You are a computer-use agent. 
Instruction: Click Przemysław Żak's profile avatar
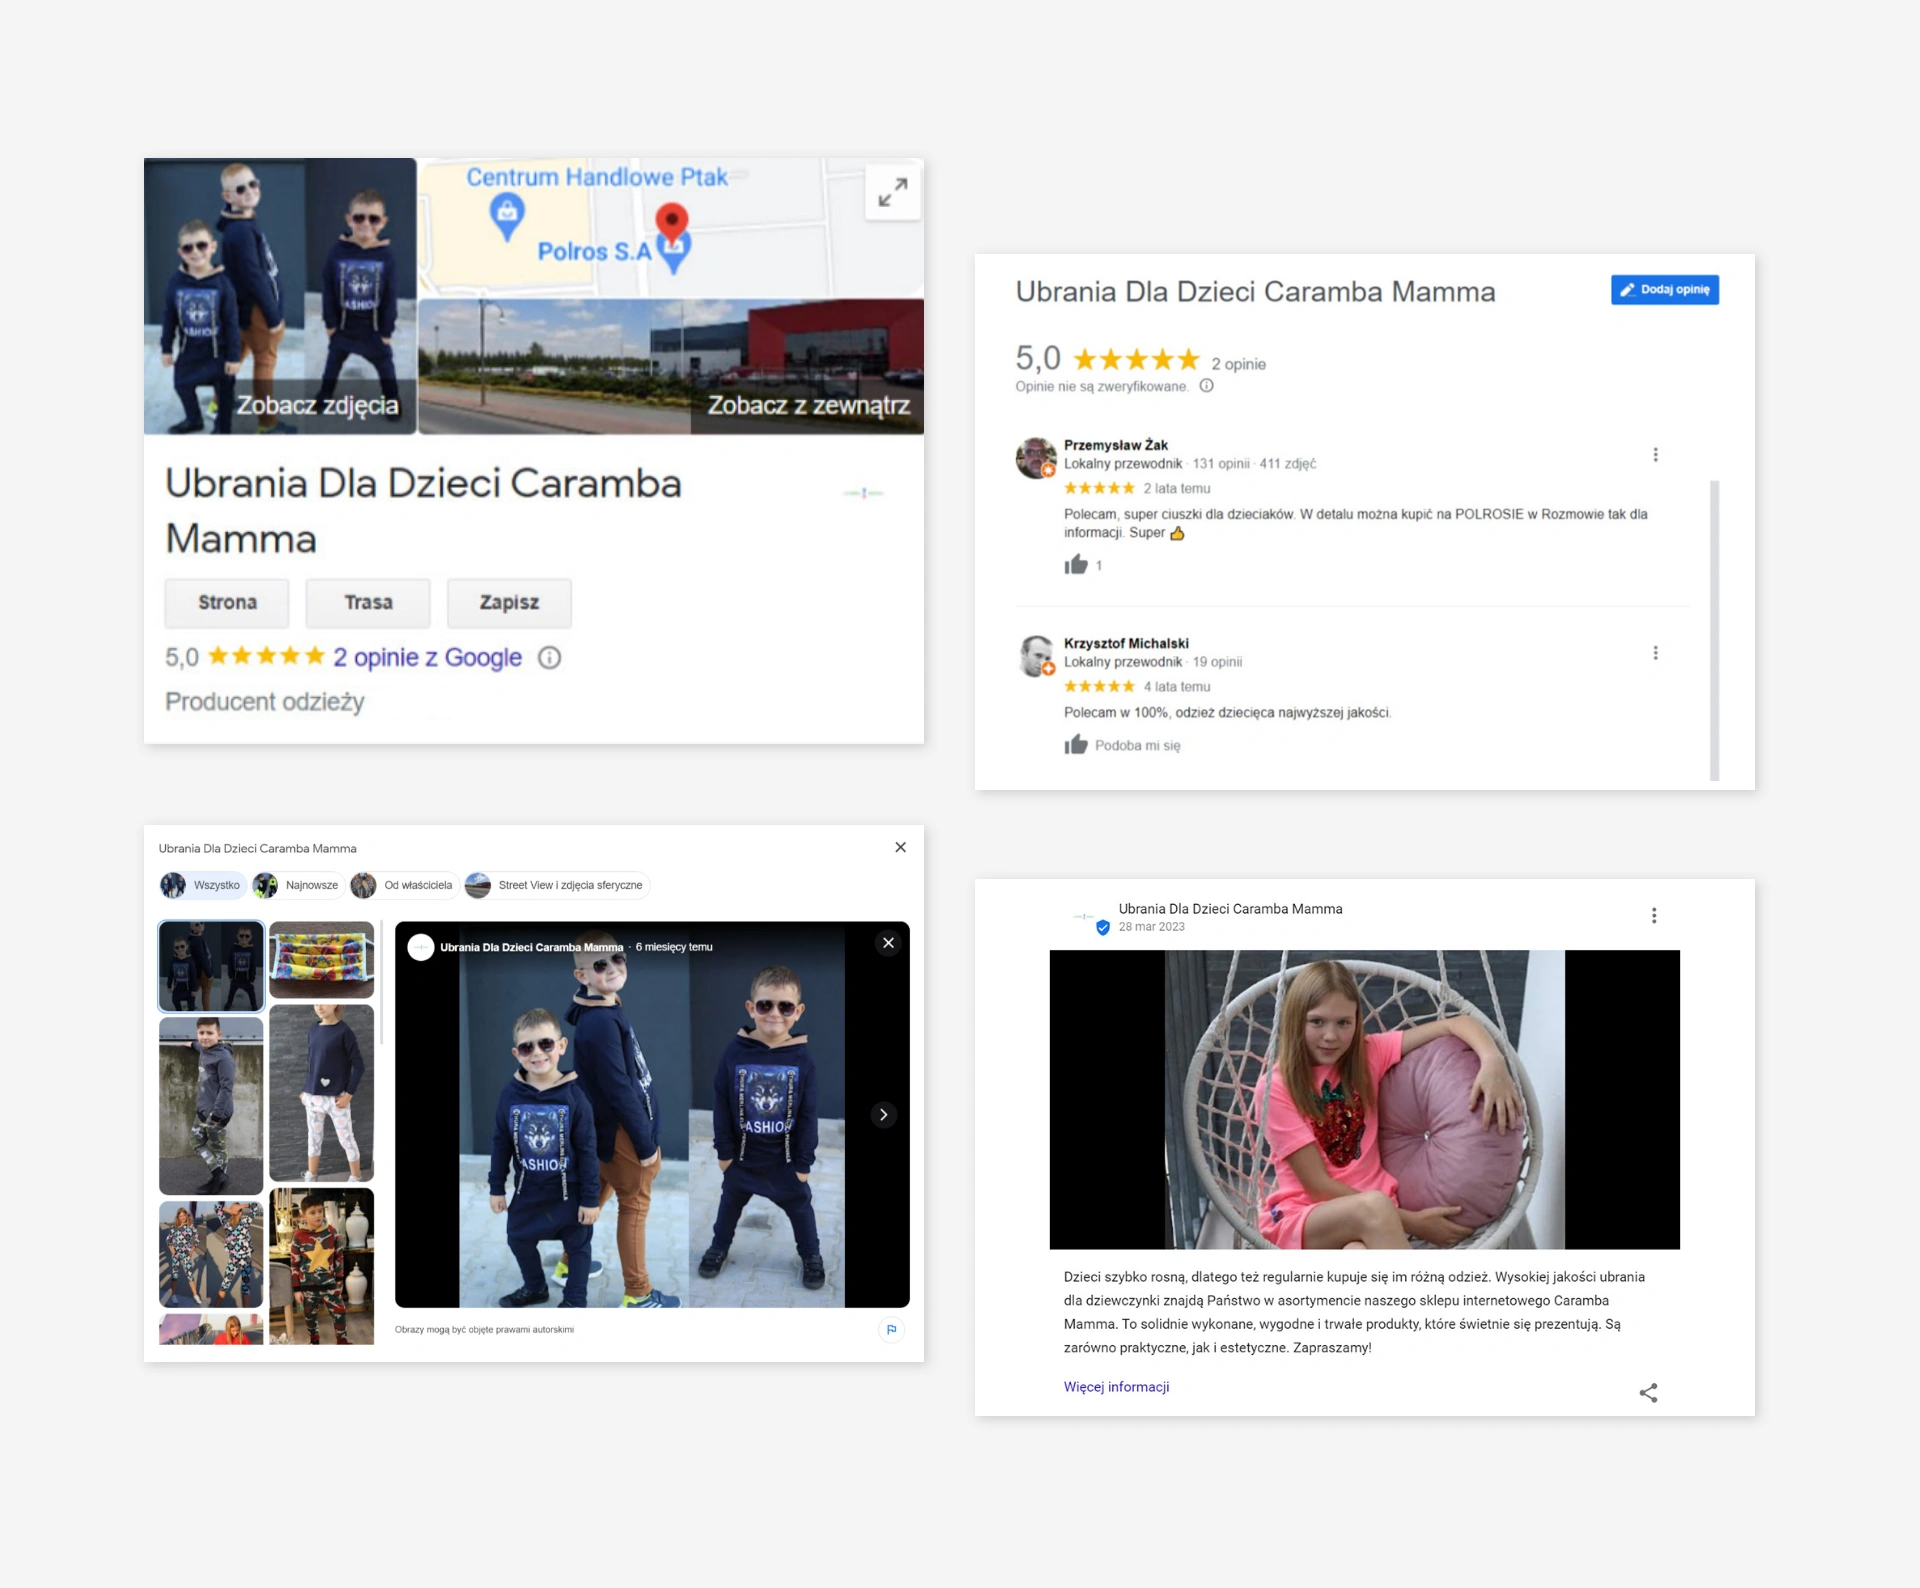tap(1036, 458)
